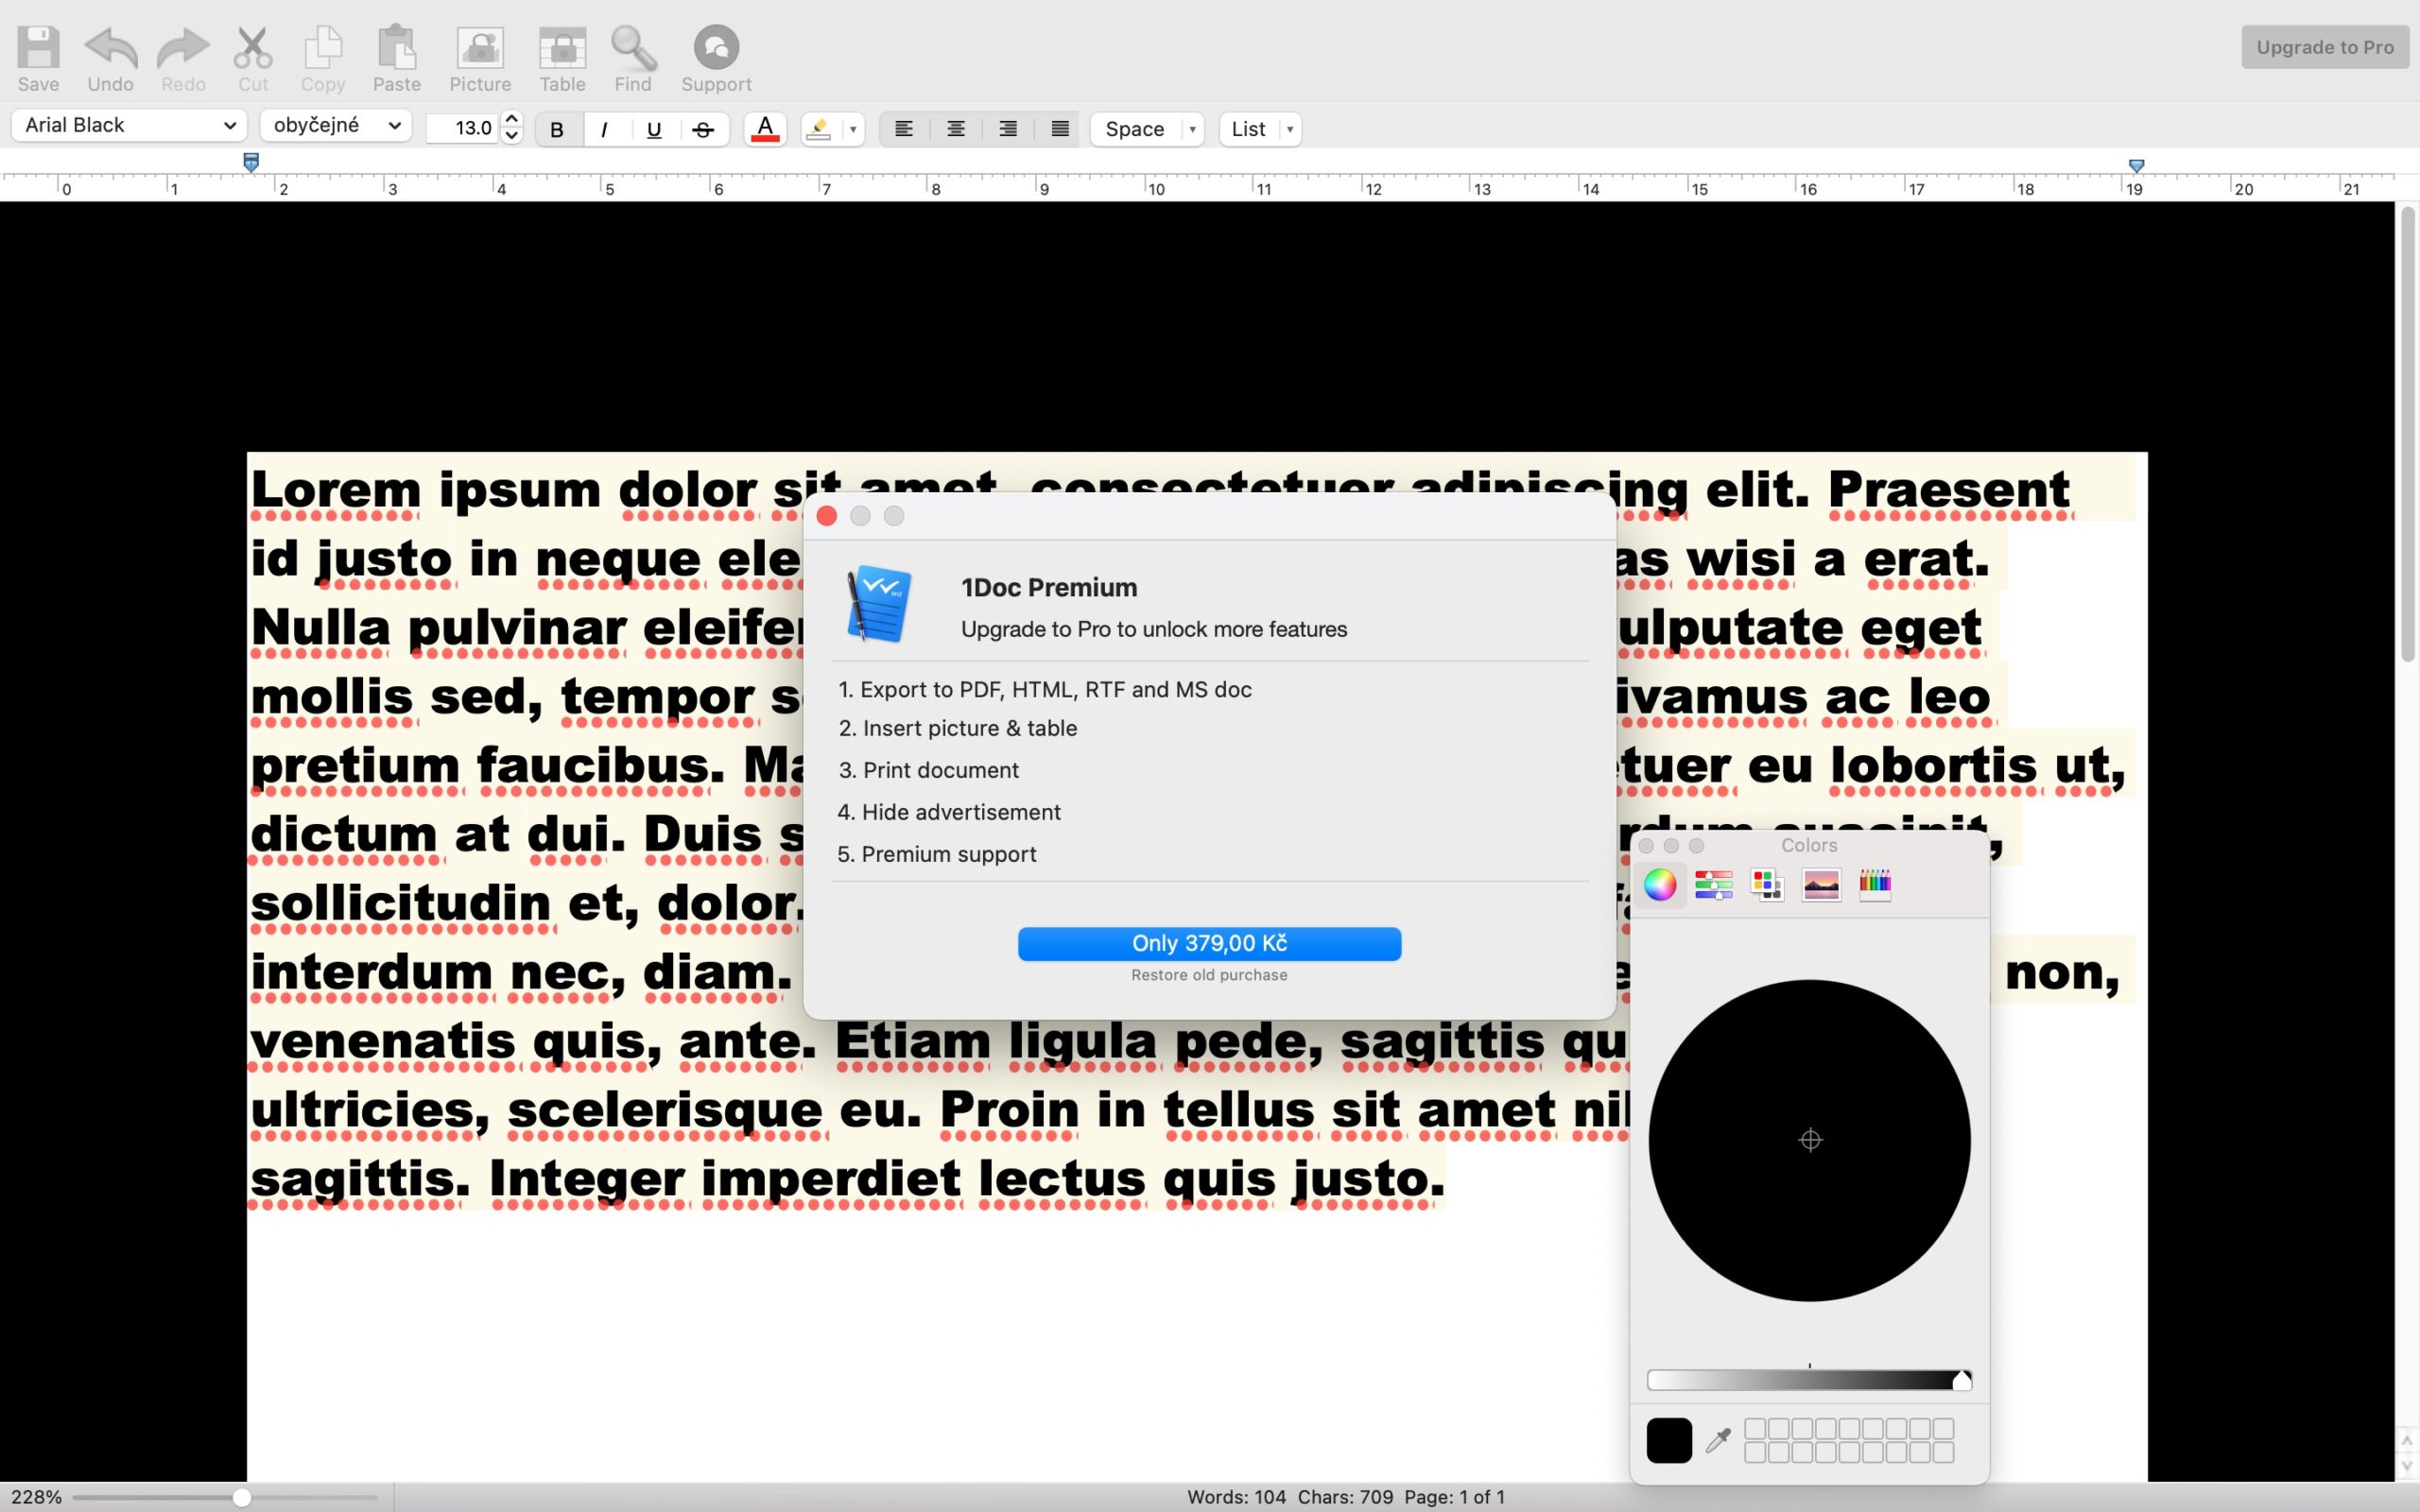Click the font size field showing 13.0
Screen dimensions: 2420x1512
[463, 128]
